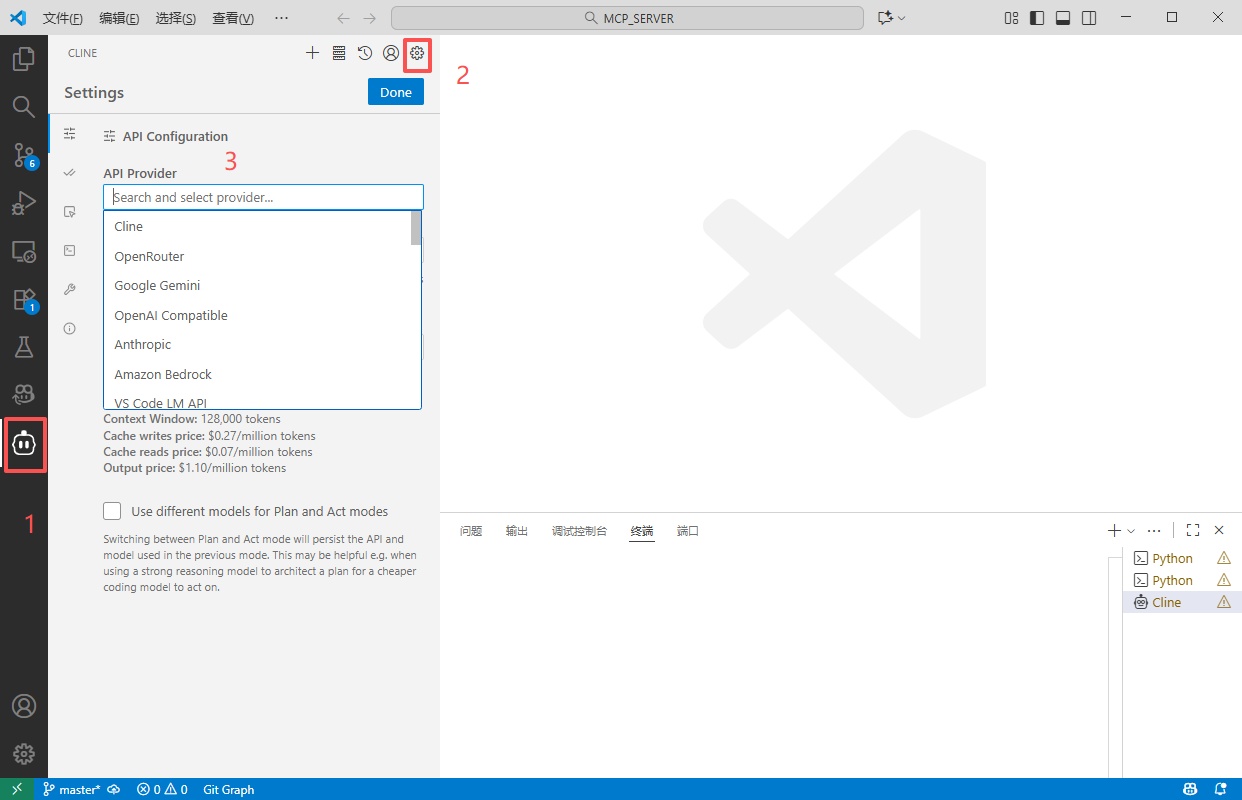
Task: Open the Cline robot icon in activity bar
Action: (x=24, y=443)
